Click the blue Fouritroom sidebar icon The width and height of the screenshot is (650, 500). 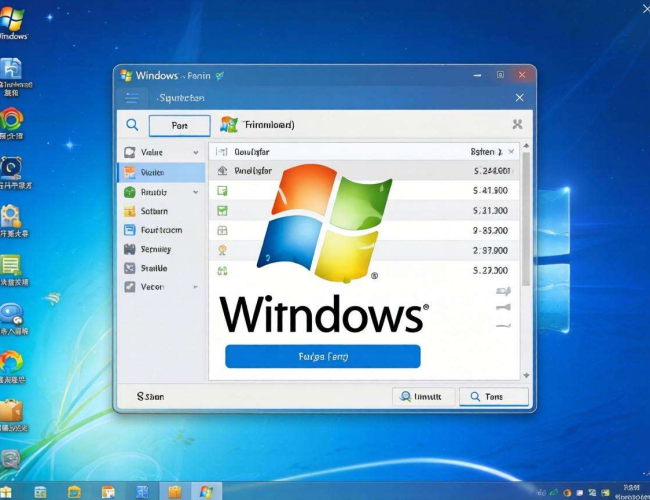(x=130, y=230)
